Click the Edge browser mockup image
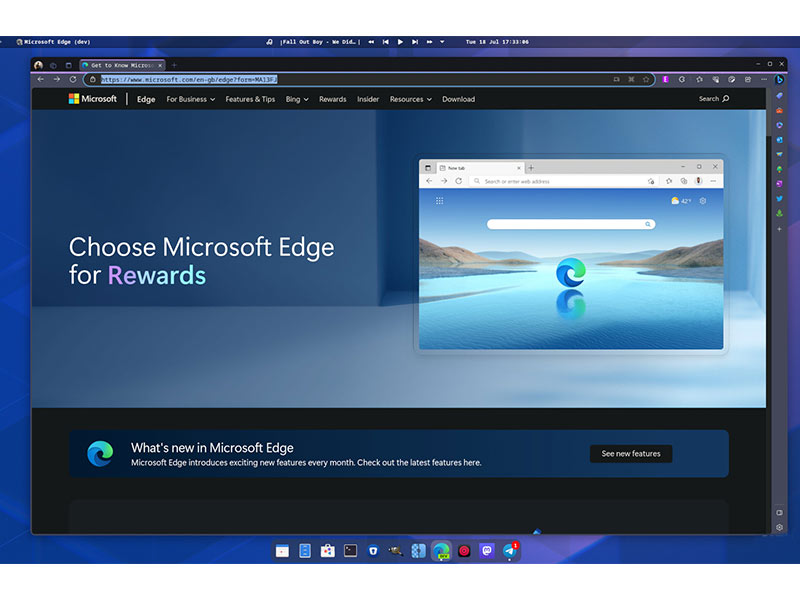The image size is (800, 600). click(x=571, y=254)
